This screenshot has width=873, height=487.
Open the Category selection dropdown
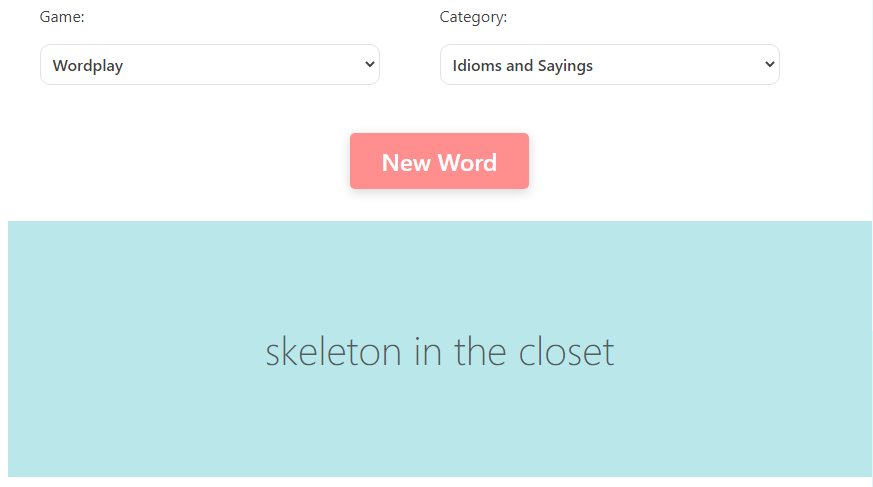tap(610, 65)
